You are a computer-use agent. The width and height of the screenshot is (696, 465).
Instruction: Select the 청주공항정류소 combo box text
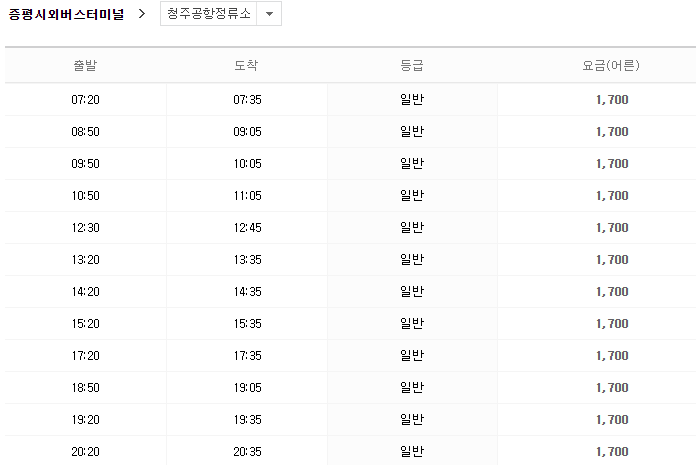click(209, 14)
